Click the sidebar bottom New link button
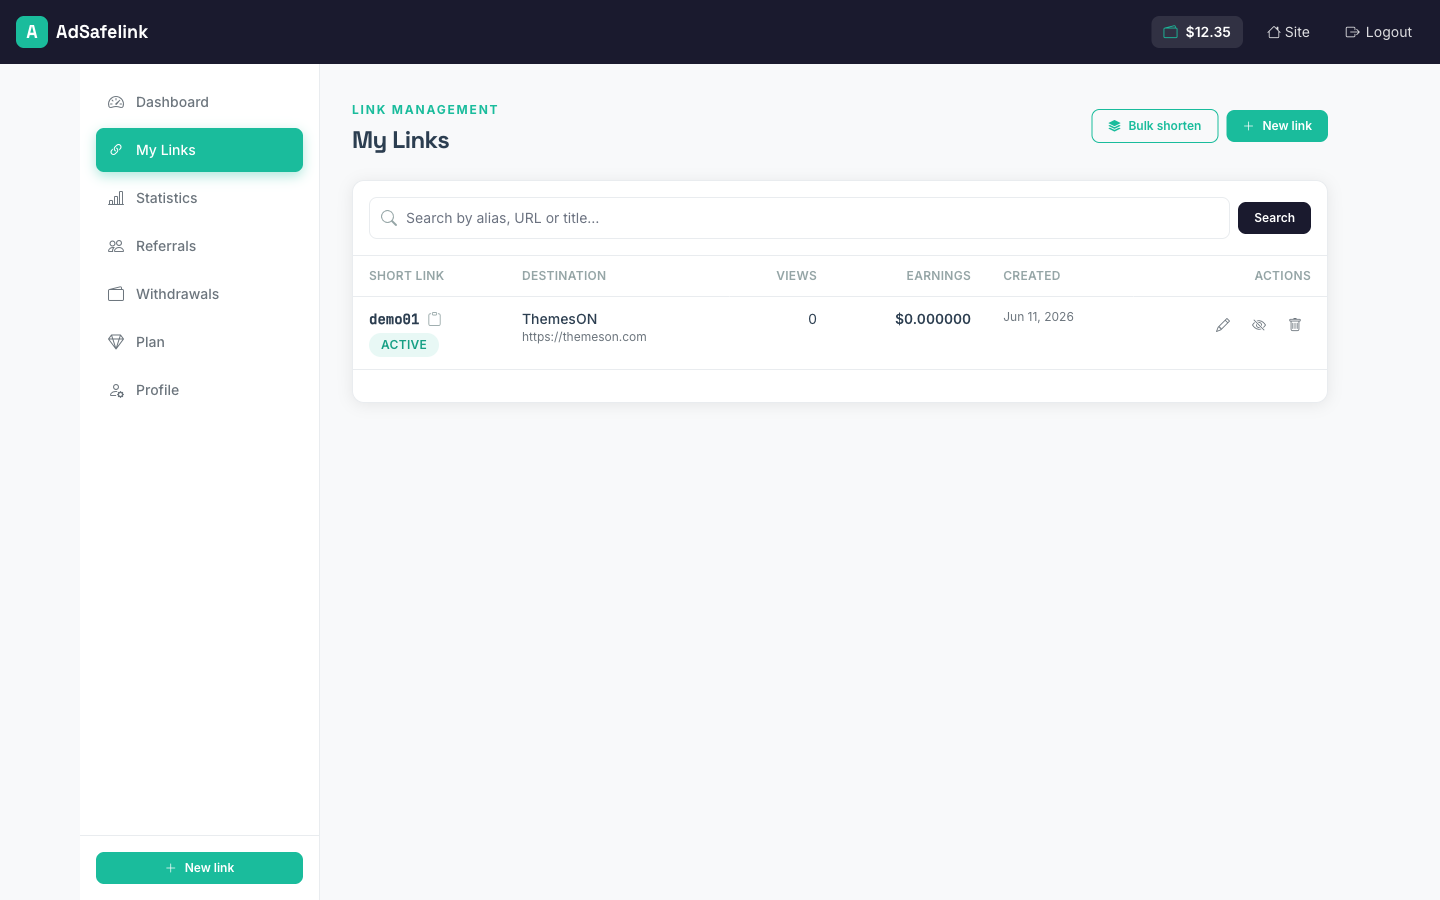 pyautogui.click(x=199, y=868)
